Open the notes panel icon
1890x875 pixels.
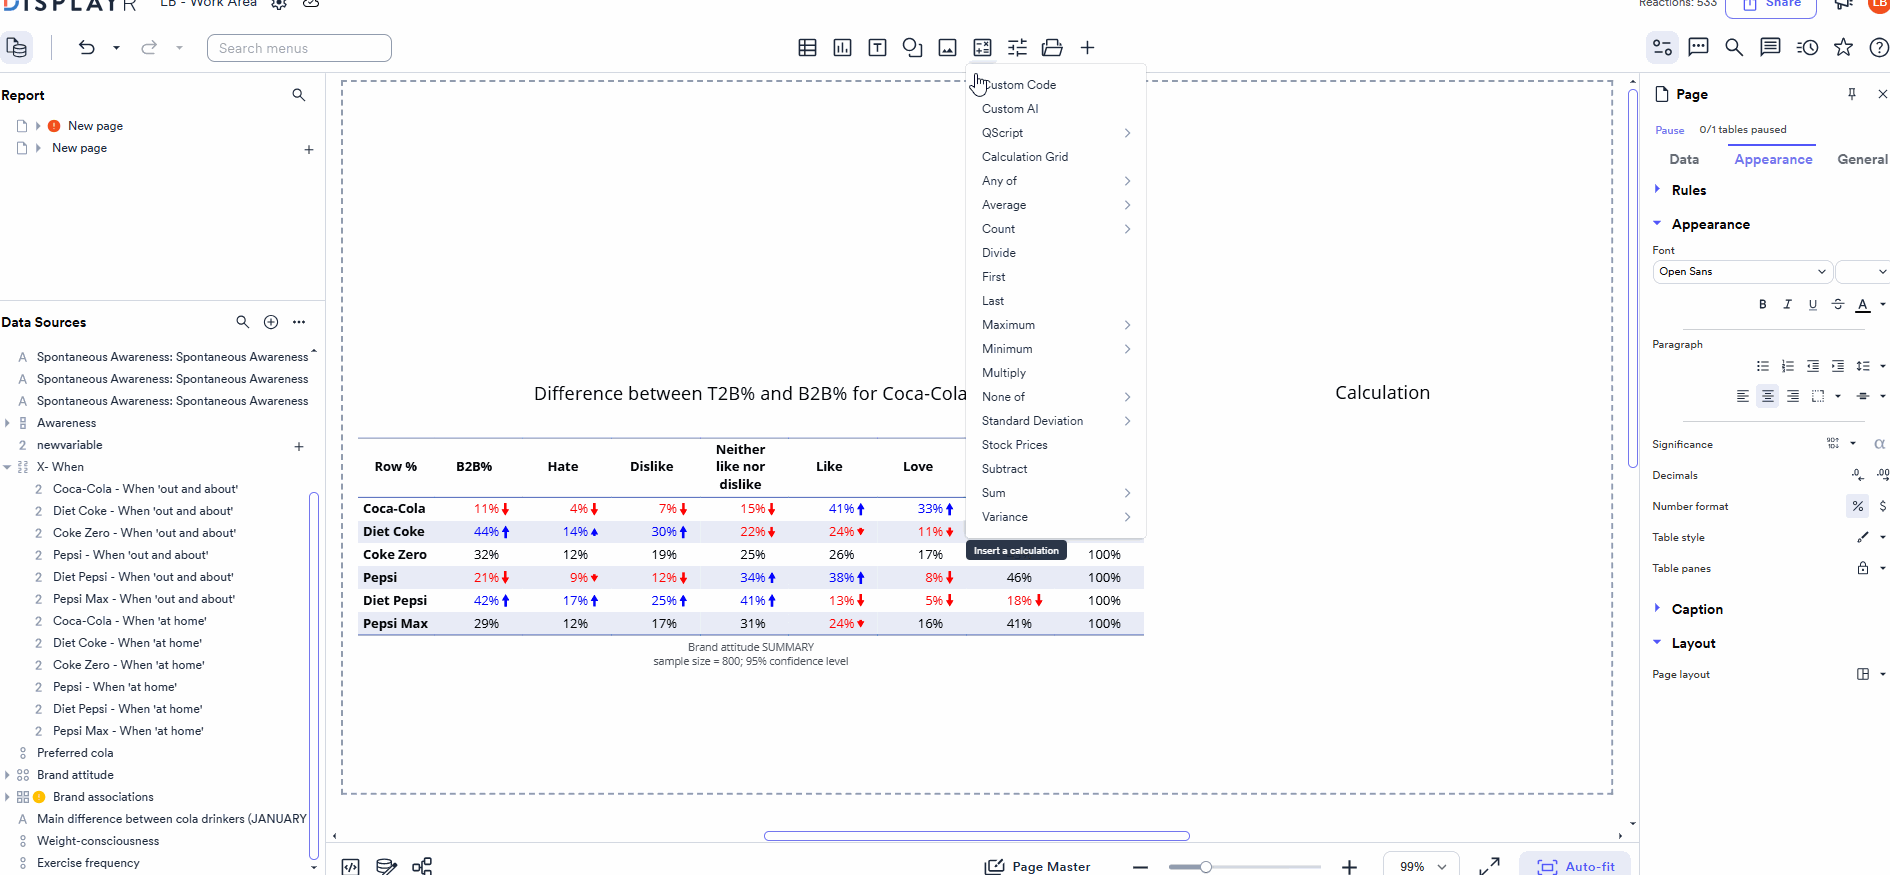tap(1770, 47)
